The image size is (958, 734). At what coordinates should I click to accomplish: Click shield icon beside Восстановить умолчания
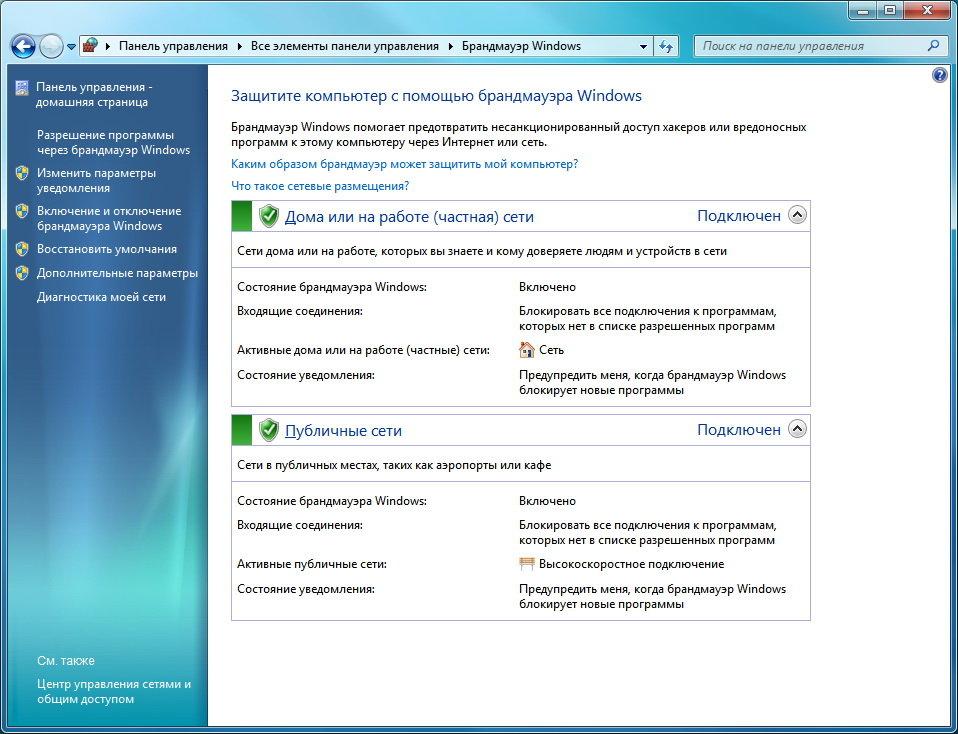click(x=22, y=249)
